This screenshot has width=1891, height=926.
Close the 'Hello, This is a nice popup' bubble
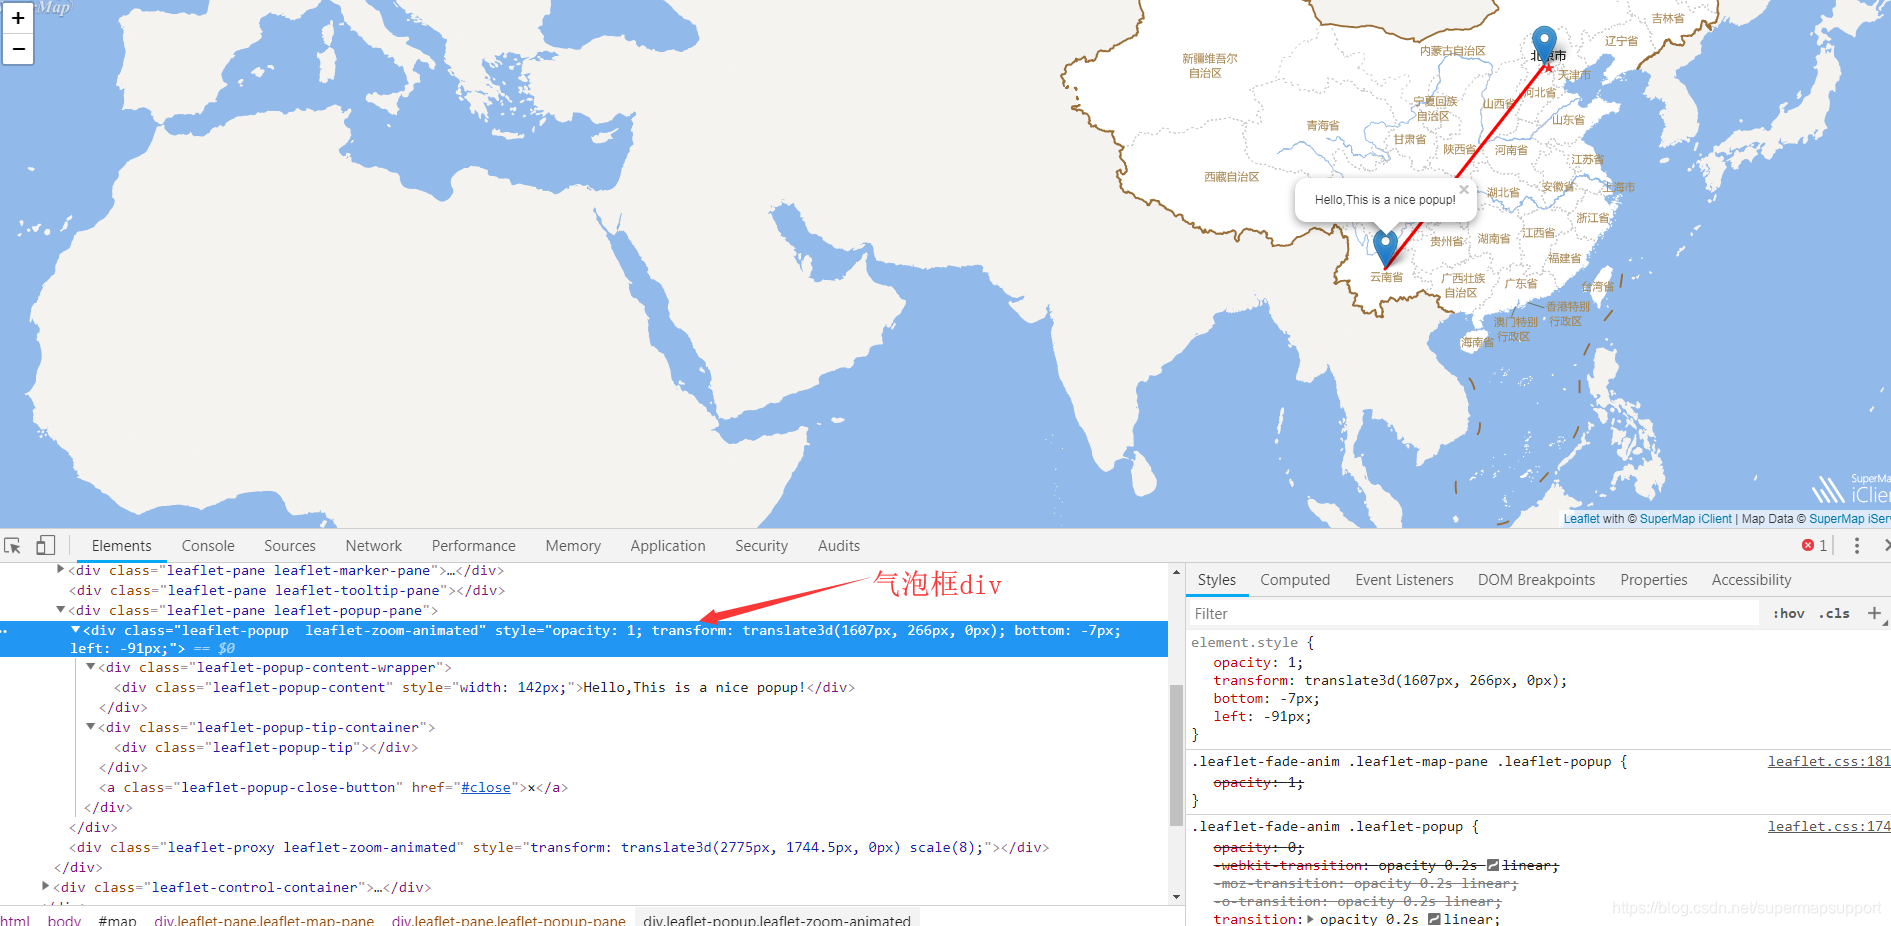pyautogui.click(x=1464, y=189)
